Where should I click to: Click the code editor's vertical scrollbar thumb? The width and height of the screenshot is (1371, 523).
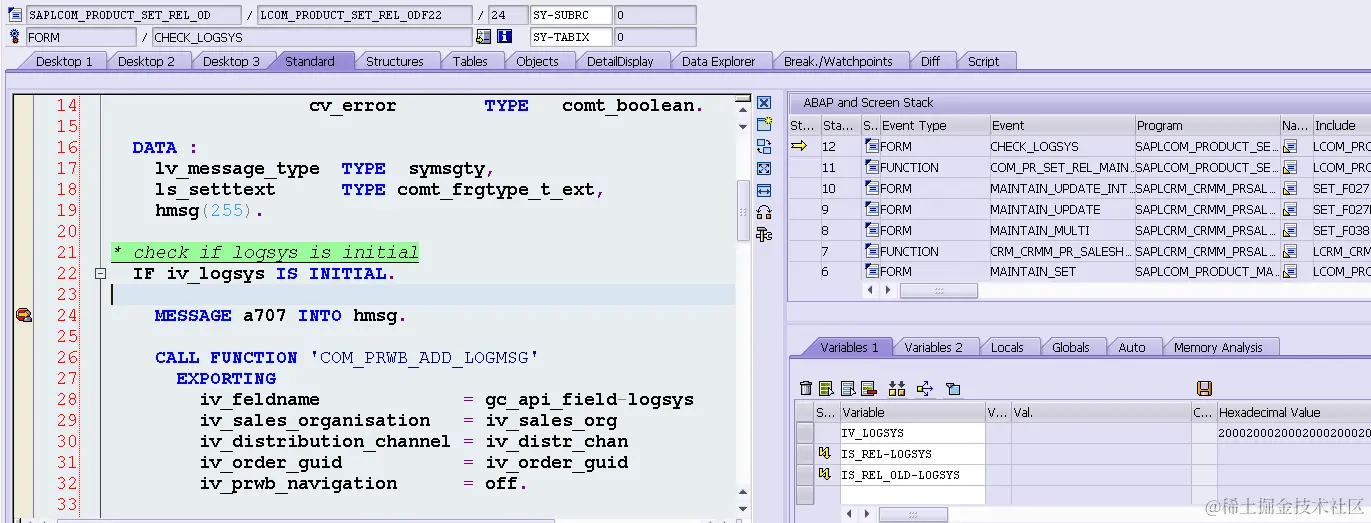click(x=742, y=212)
